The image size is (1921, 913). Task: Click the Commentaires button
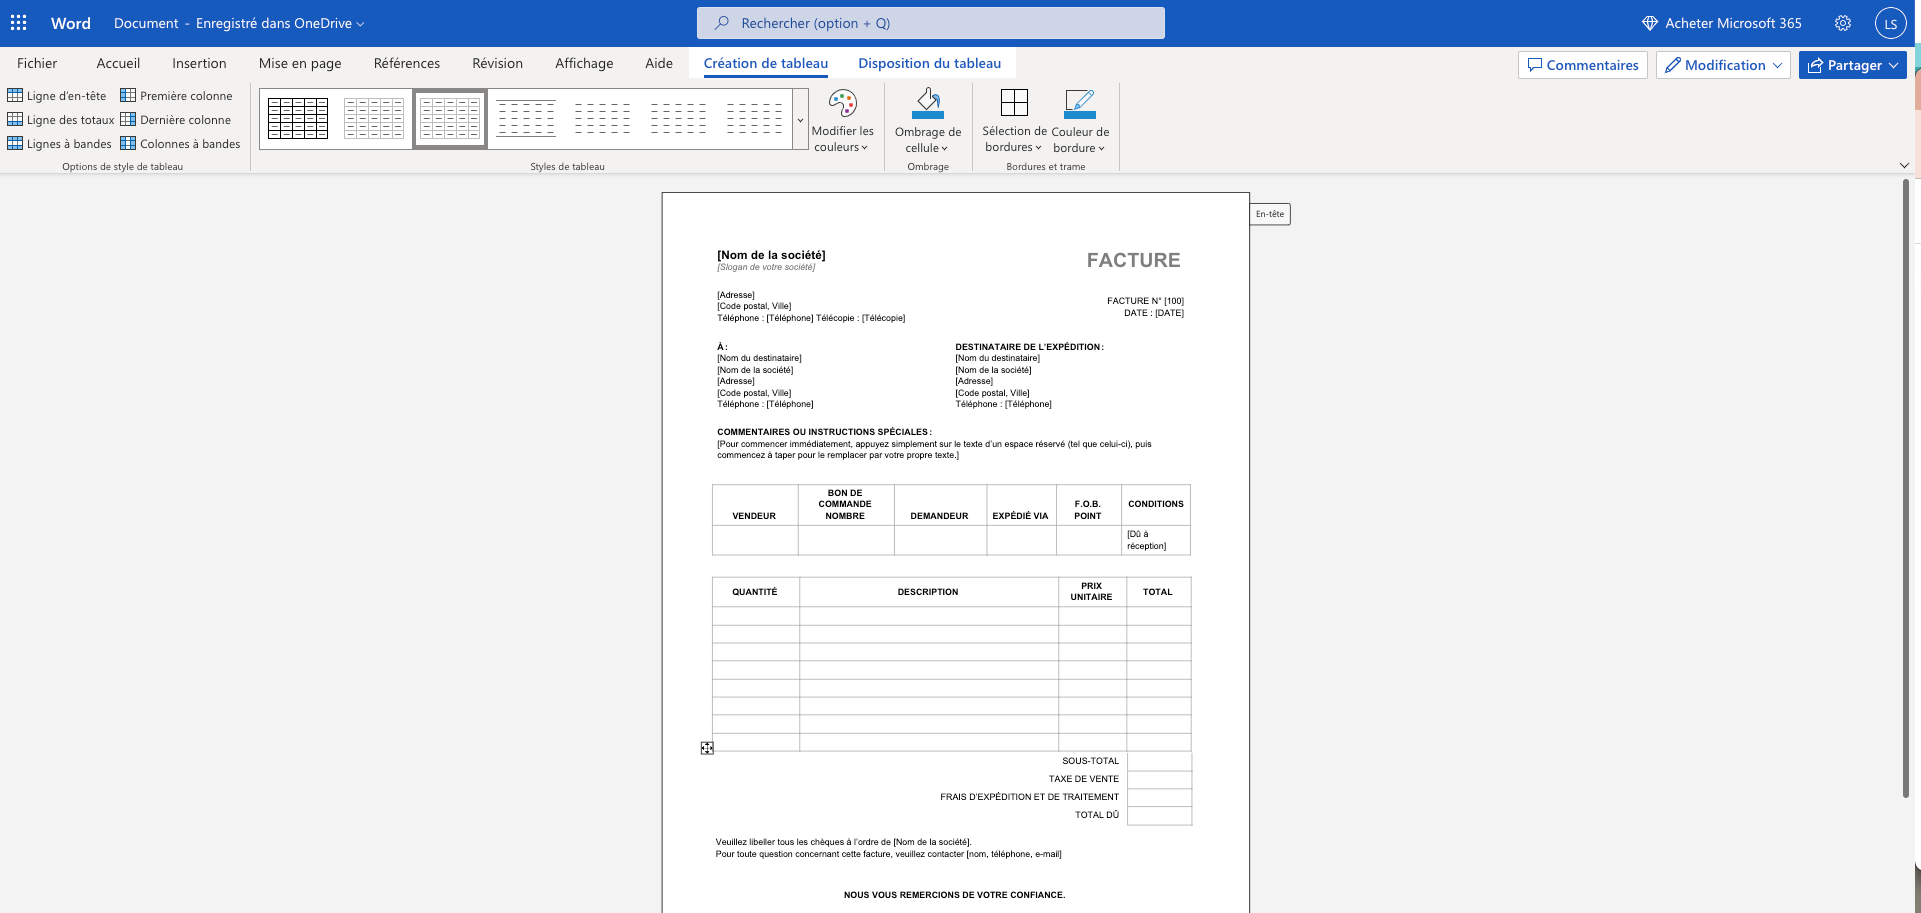(1582, 65)
